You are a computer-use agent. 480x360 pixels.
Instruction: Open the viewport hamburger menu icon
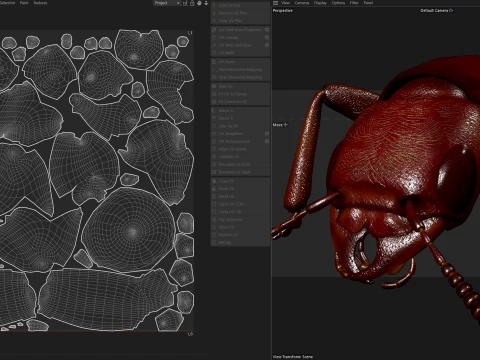[x=275, y=3]
